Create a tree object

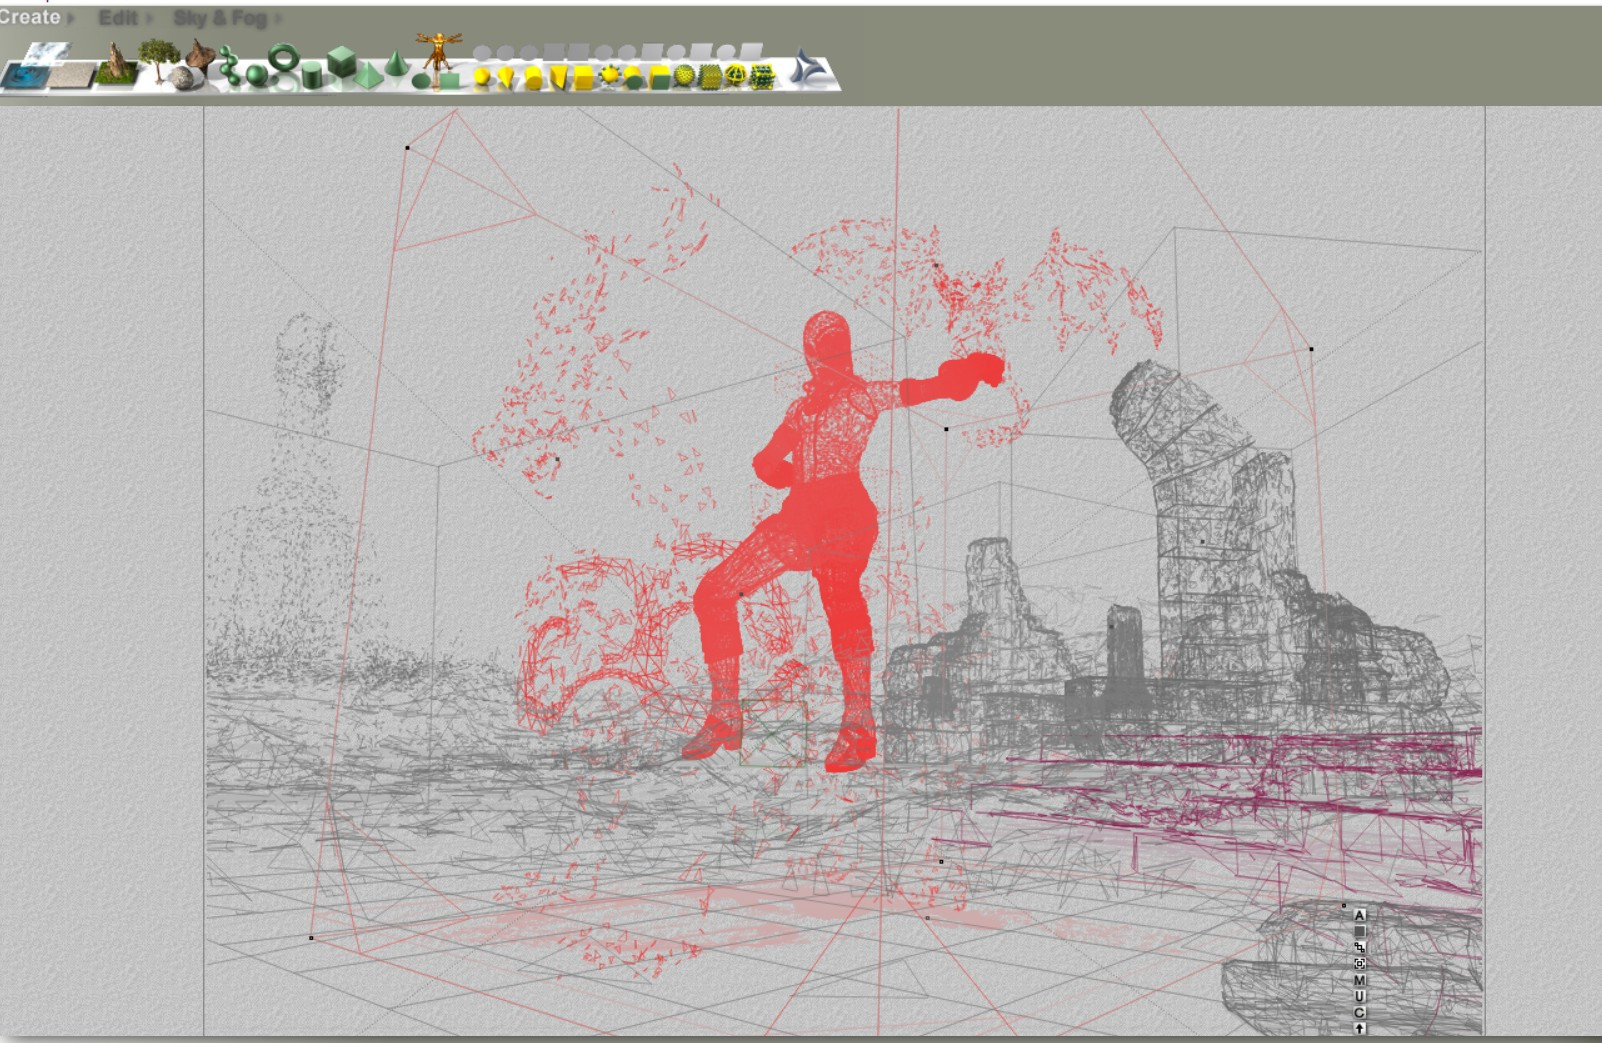[x=159, y=61]
